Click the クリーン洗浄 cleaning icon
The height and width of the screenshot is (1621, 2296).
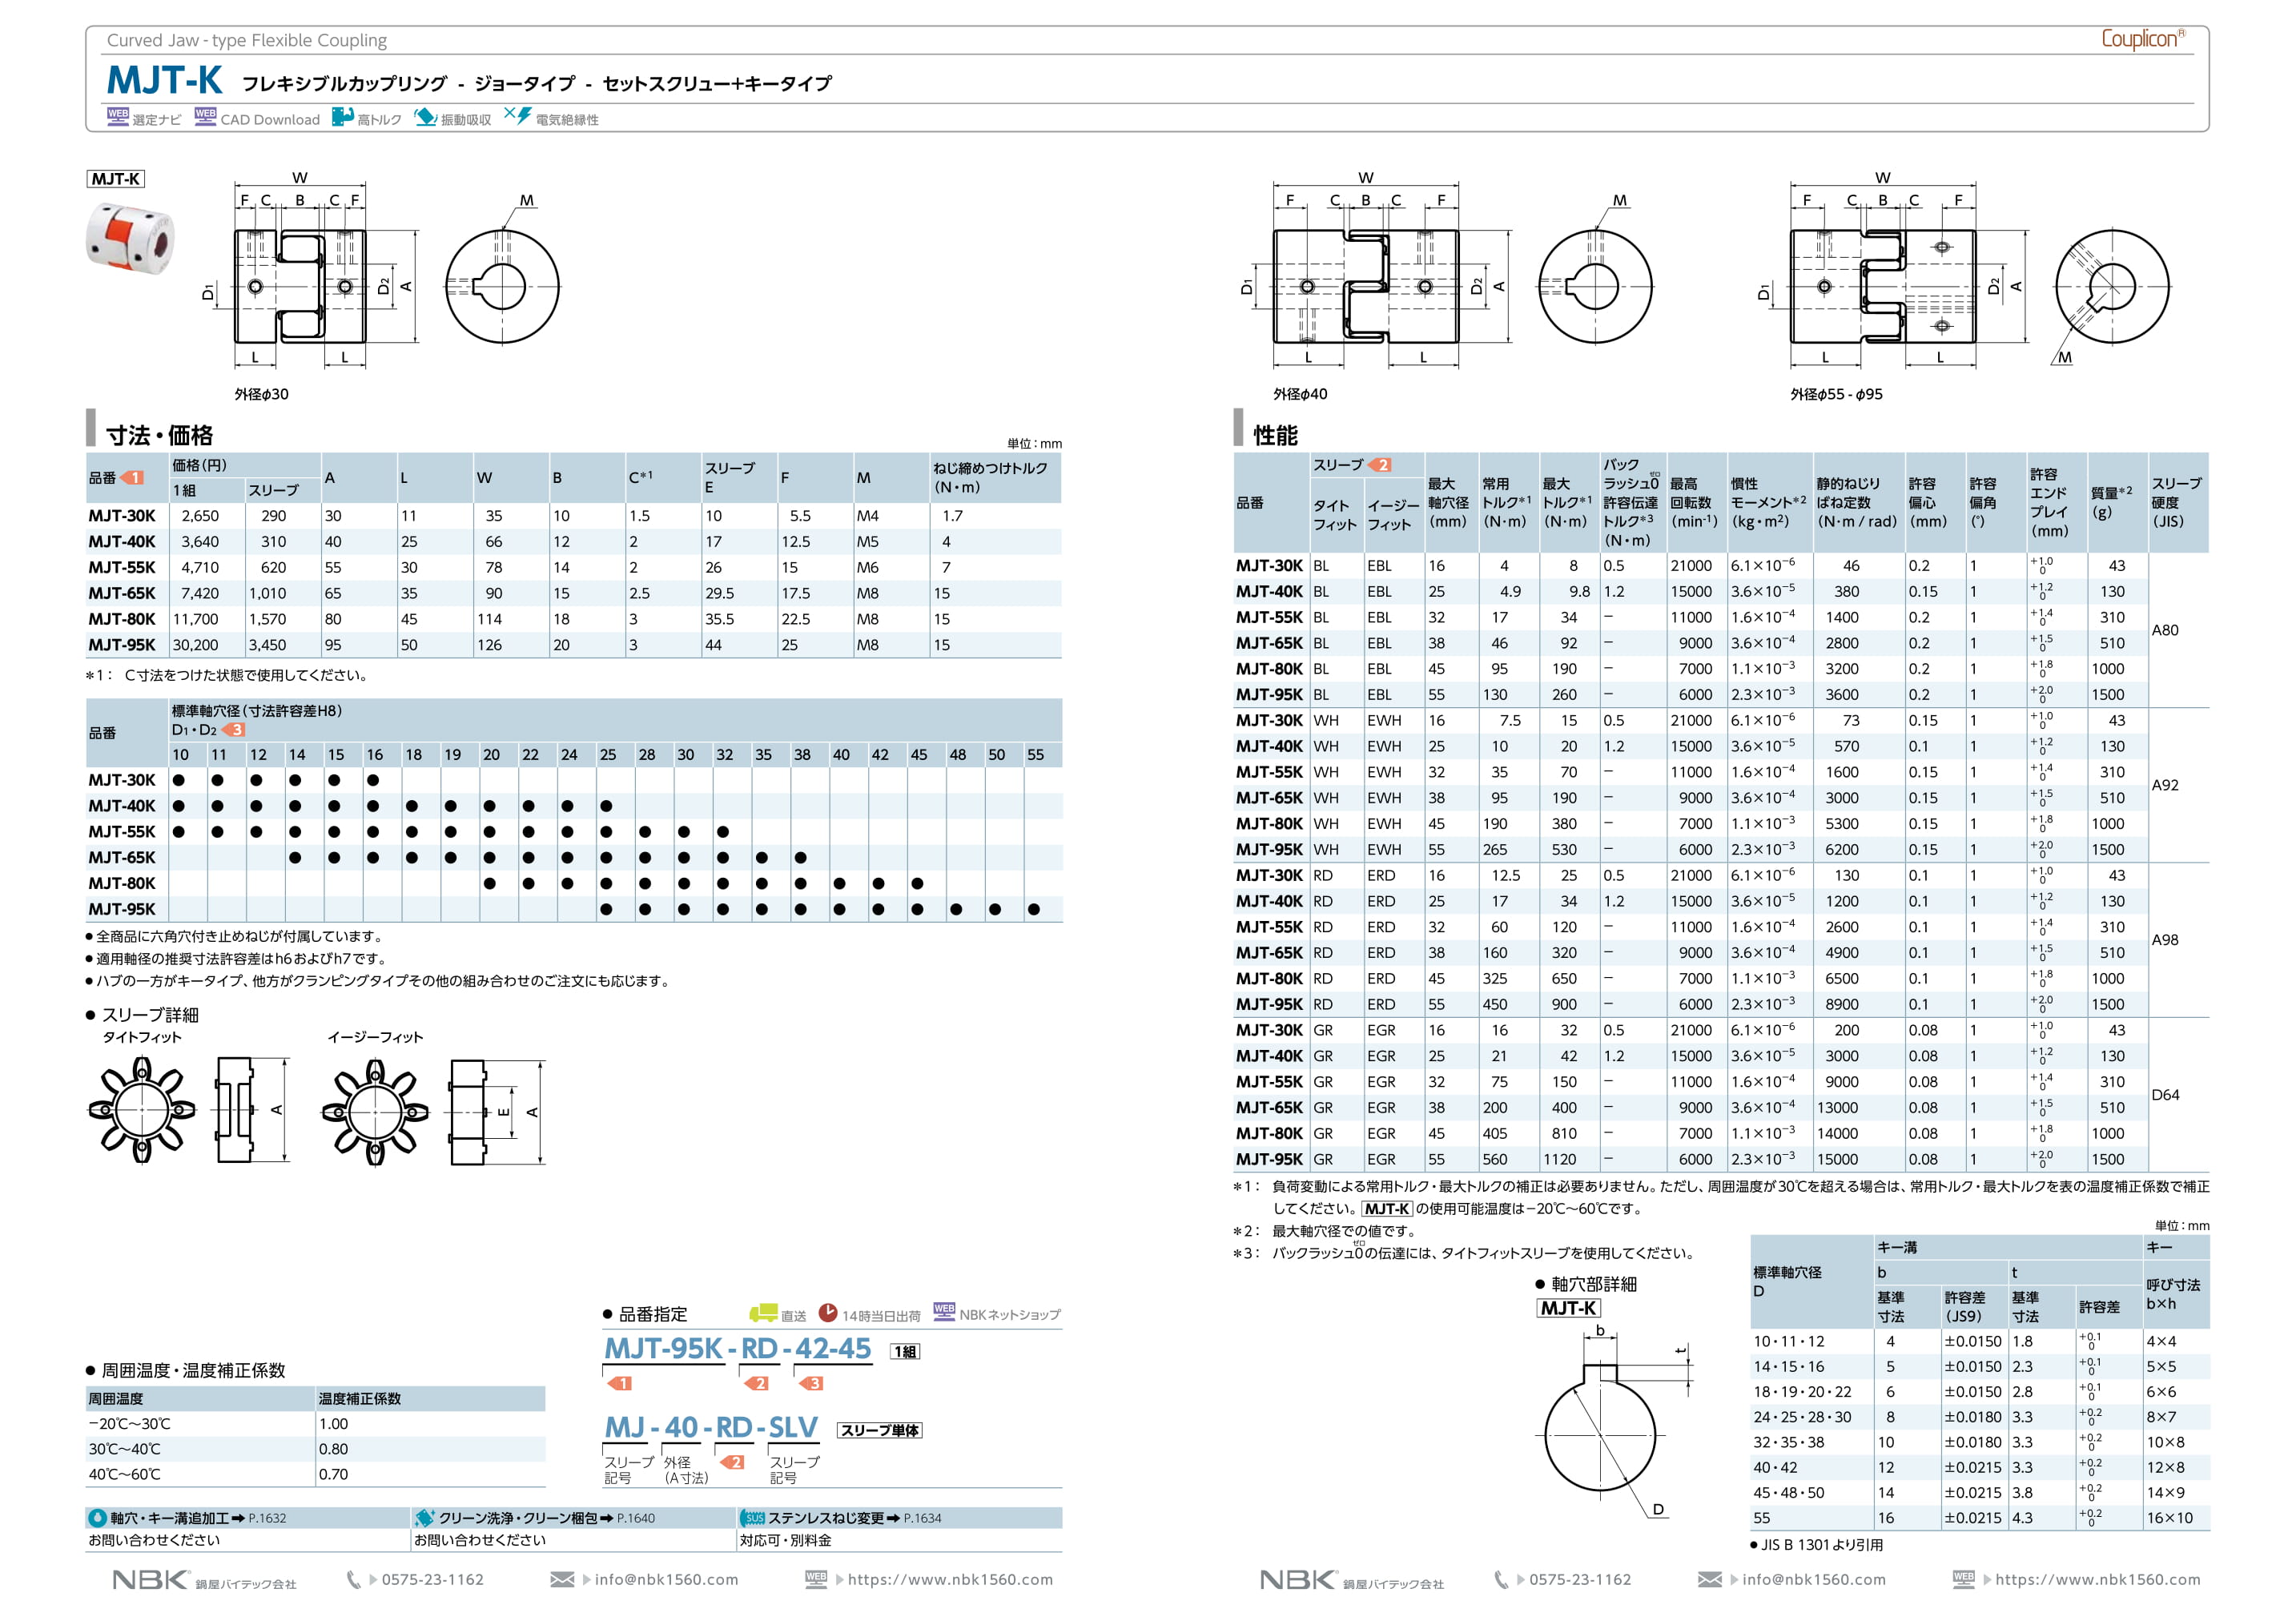click(424, 1518)
